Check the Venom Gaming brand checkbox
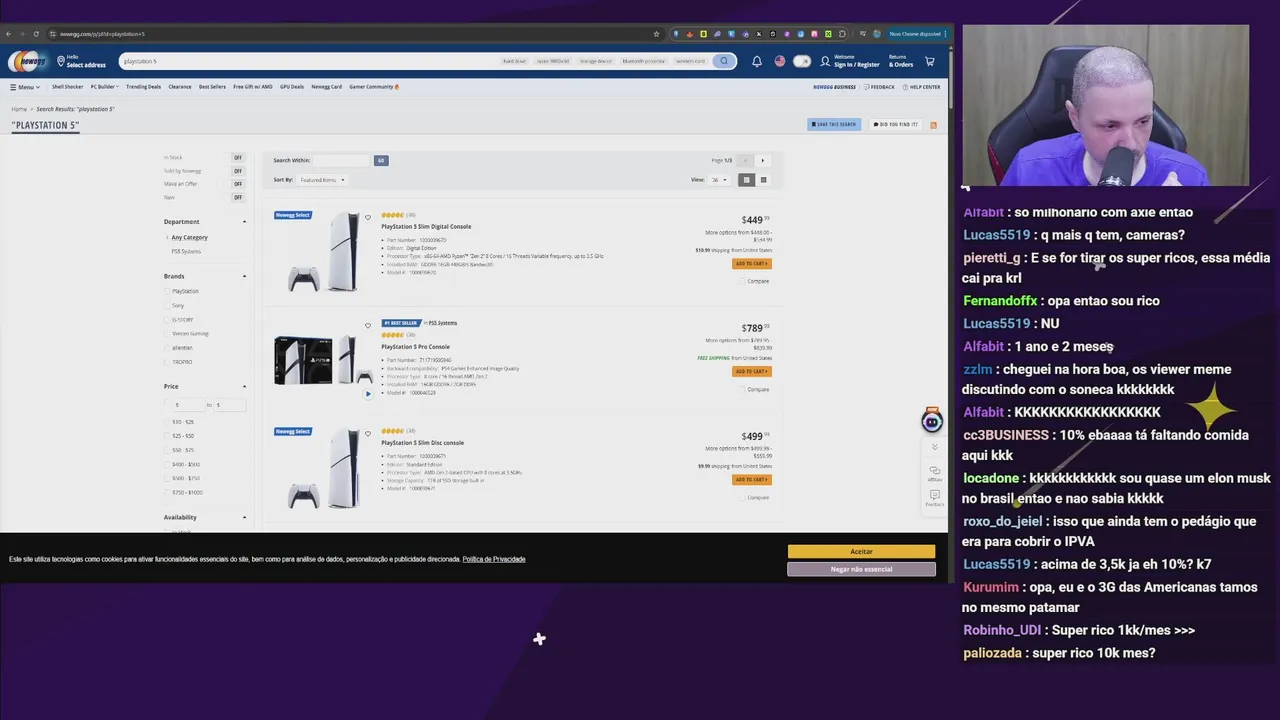 tap(167, 333)
